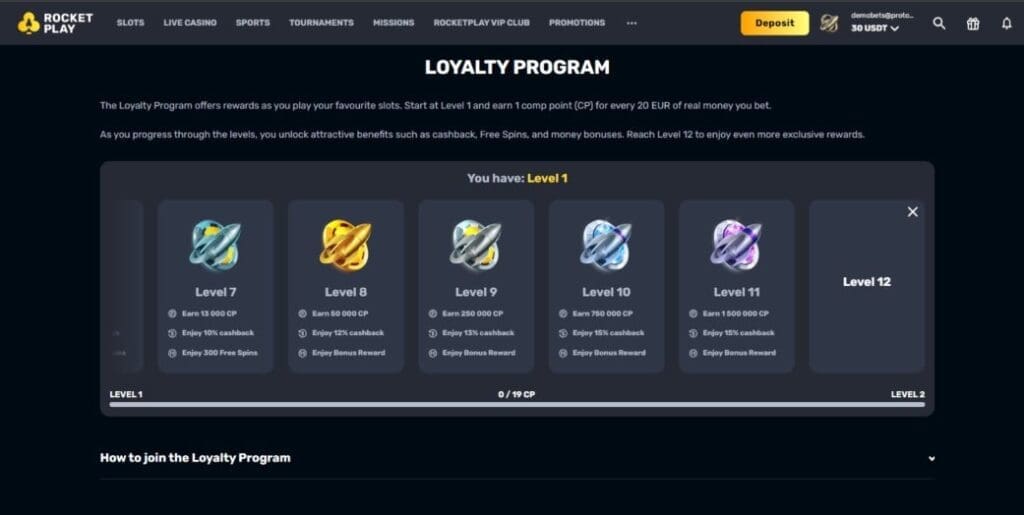Viewport: 1024px width, 515px height.
Task: Close the Level 12 card with X
Action: click(912, 211)
